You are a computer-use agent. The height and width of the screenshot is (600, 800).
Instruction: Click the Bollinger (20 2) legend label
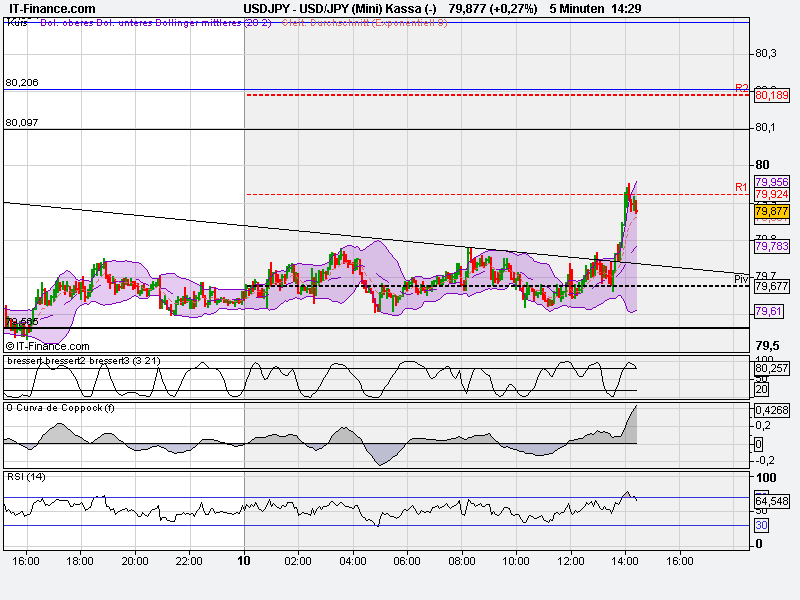pyautogui.click(x=140, y=22)
